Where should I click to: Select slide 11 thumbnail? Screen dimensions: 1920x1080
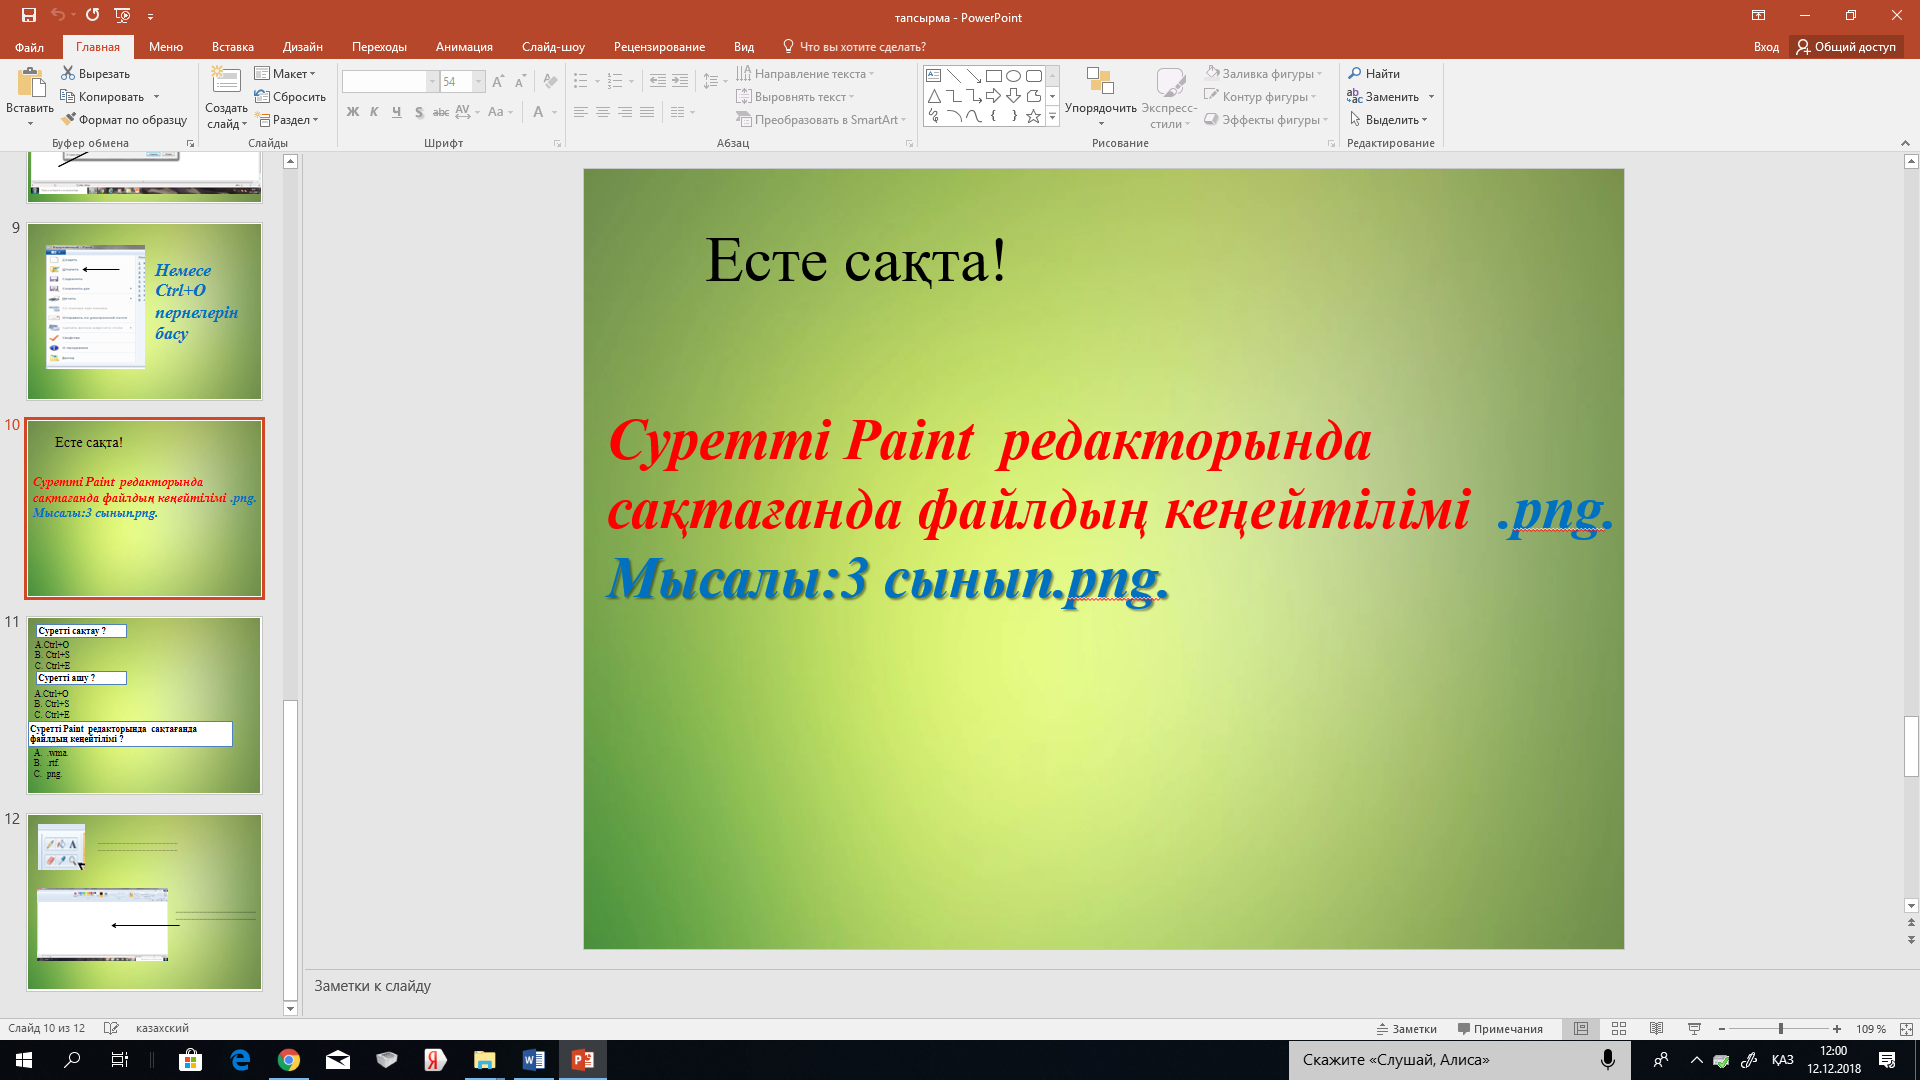(x=144, y=705)
